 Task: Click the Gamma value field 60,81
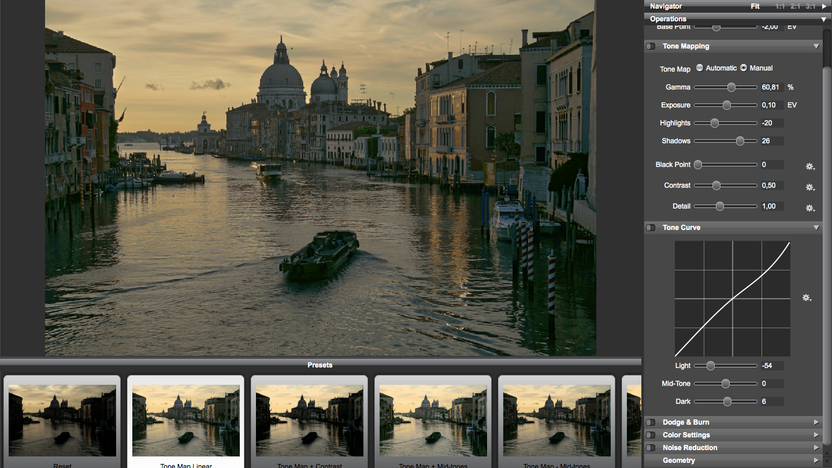772,87
